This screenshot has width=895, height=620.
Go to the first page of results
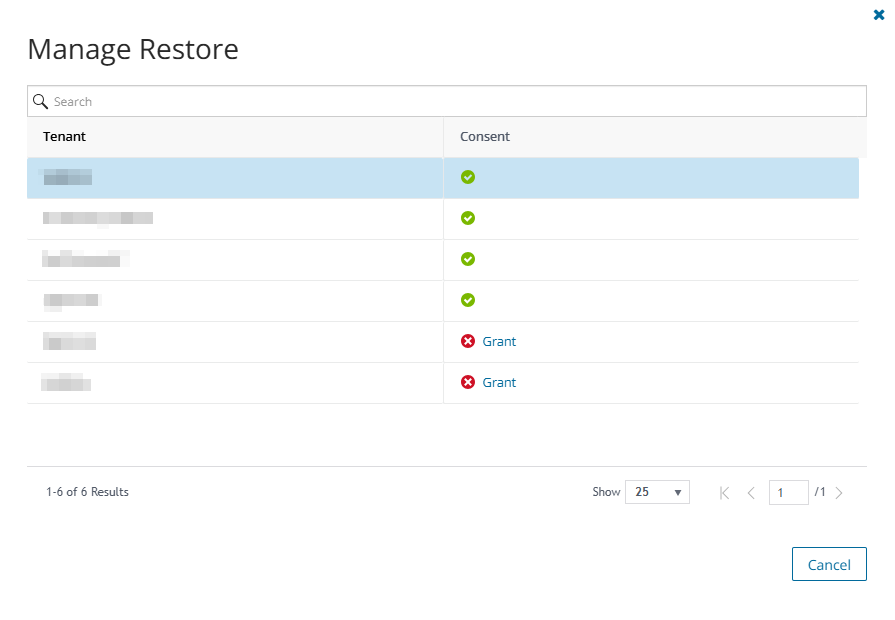coord(725,493)
